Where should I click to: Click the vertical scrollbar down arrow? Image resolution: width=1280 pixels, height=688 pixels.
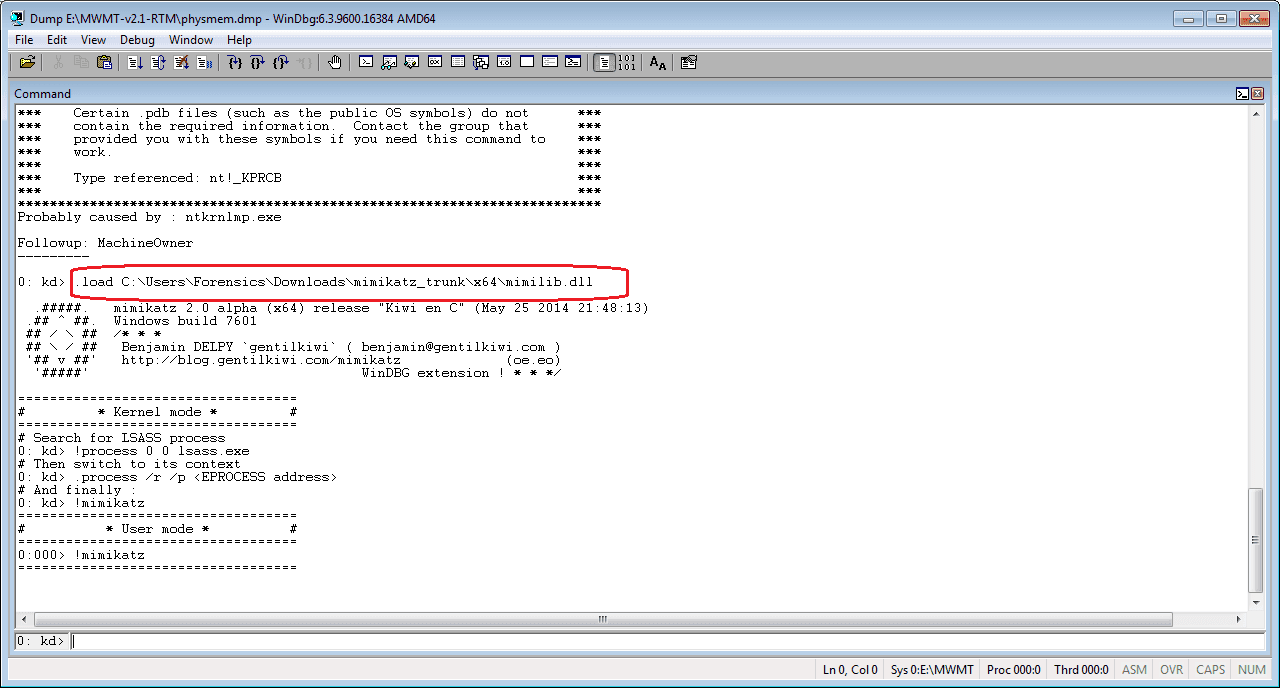[x=1256, y=603]
